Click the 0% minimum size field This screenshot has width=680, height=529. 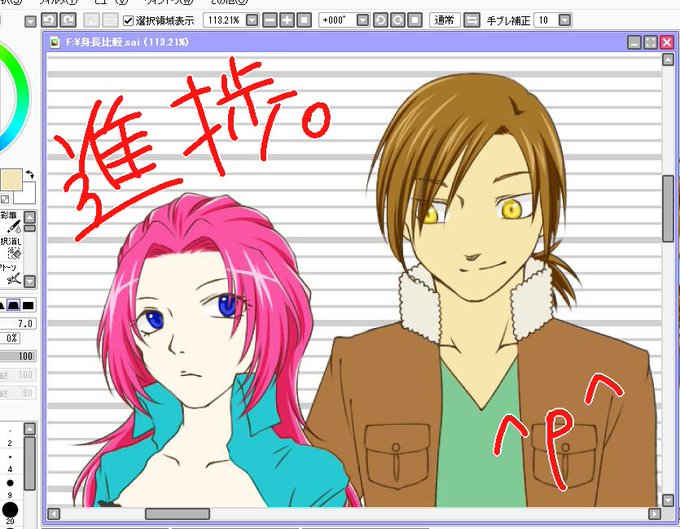pos(11,338)
